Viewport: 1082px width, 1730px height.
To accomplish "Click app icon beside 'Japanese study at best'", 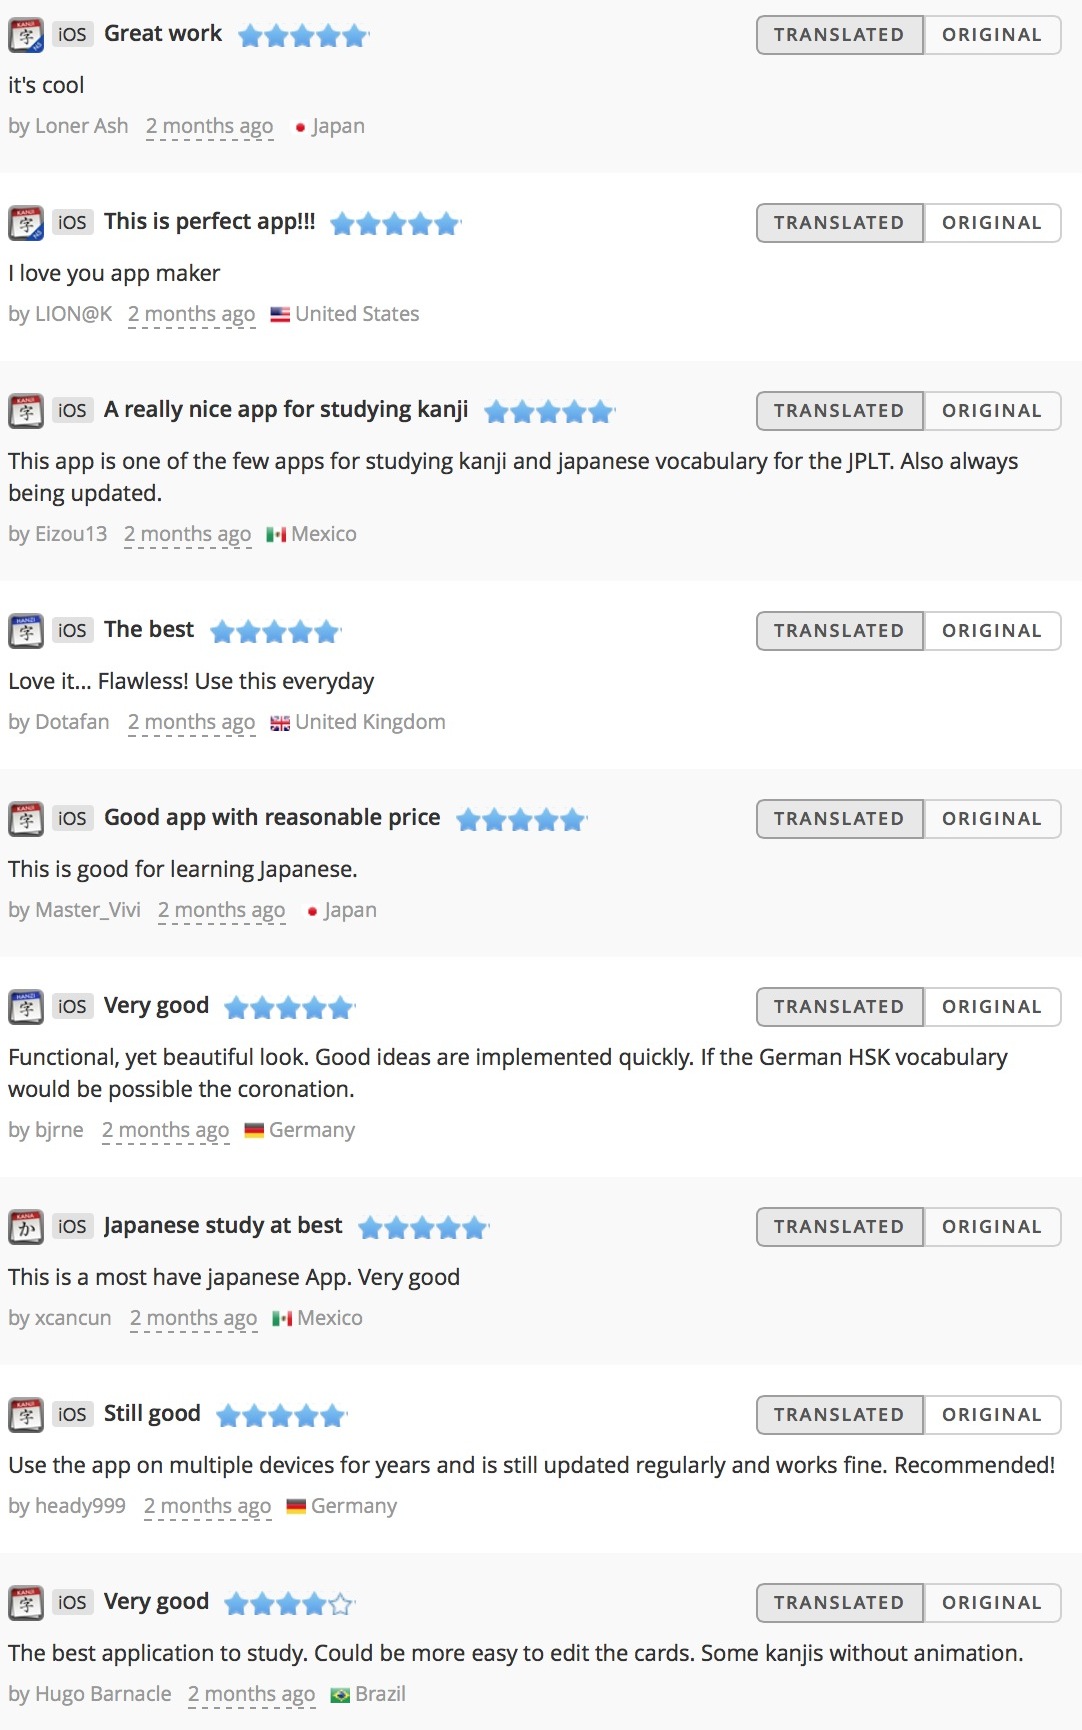I will tap(26, 1227).
